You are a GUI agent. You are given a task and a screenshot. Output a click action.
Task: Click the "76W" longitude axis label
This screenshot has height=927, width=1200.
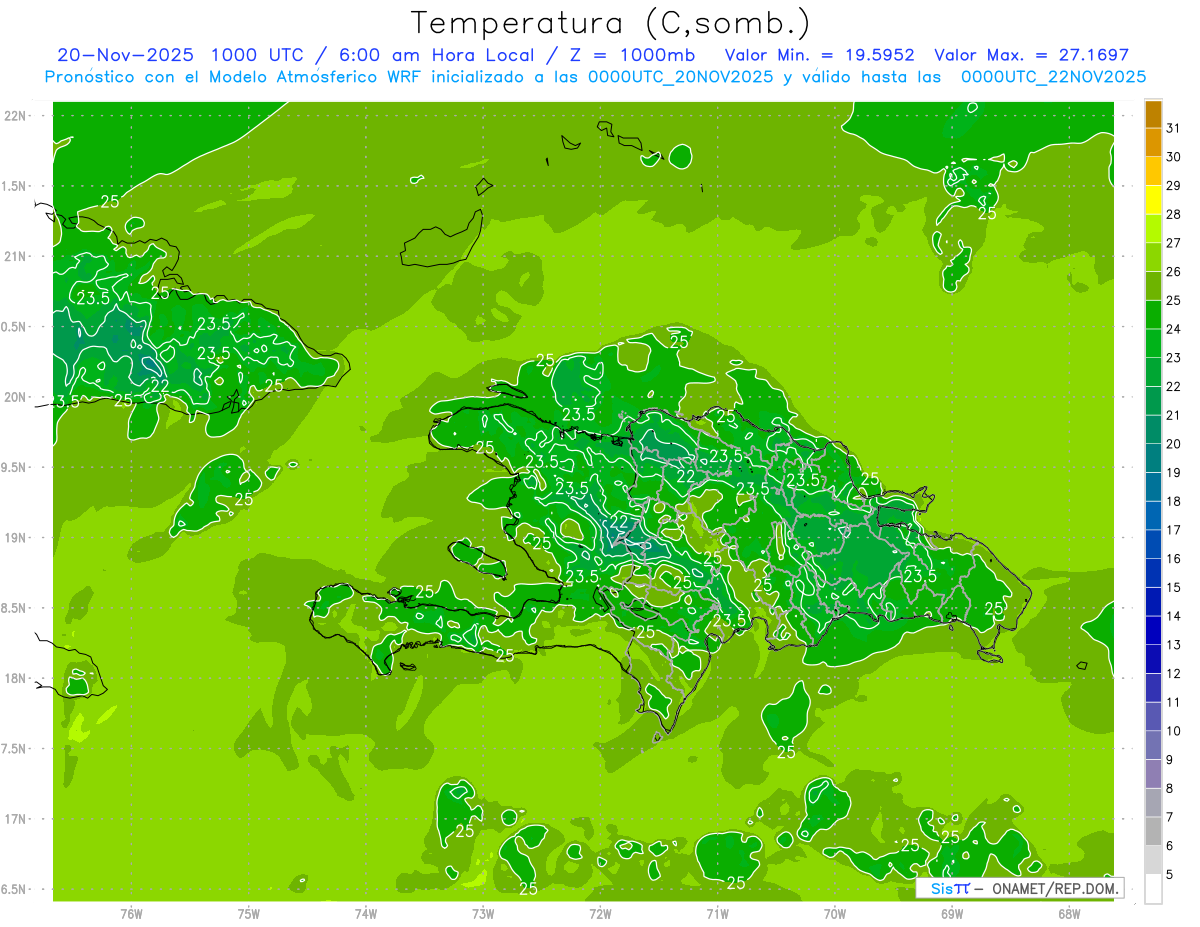click(x=131, y=914)
